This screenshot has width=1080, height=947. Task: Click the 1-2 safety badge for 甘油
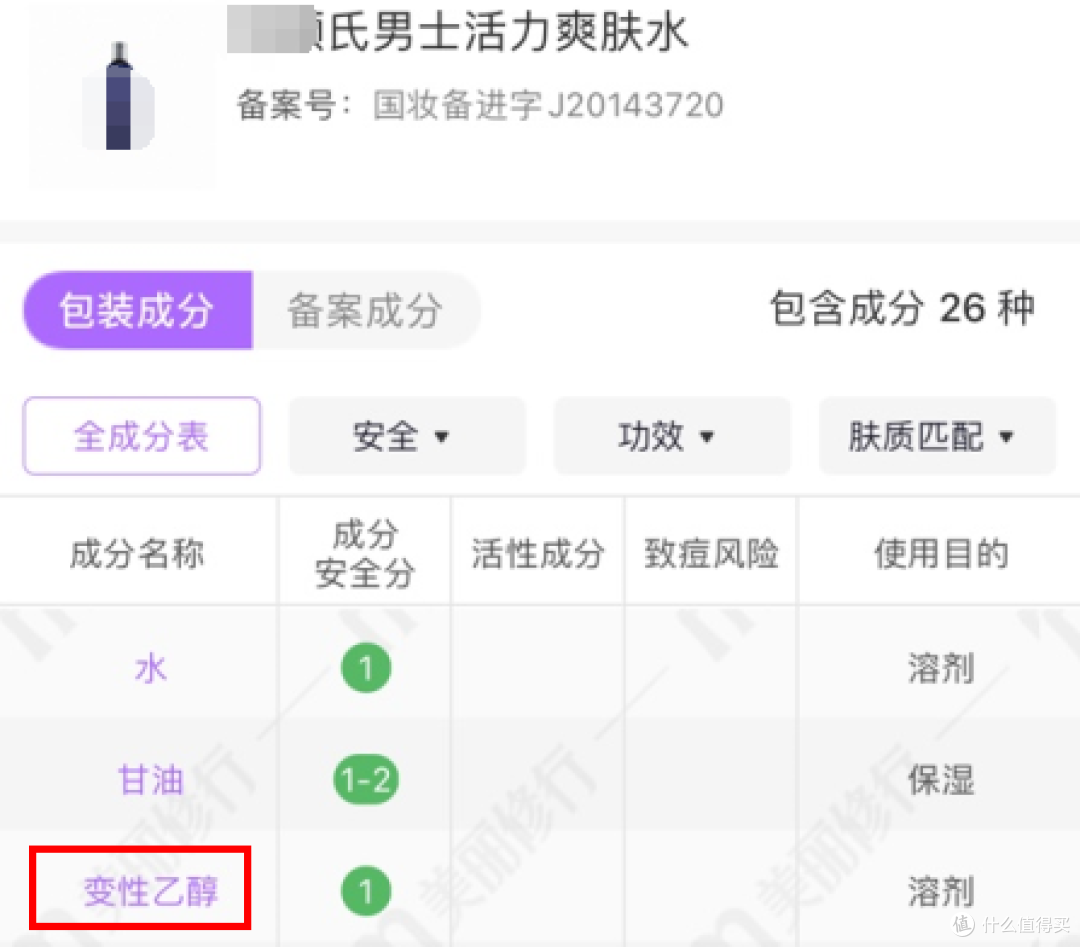click(x=365, y=779)
